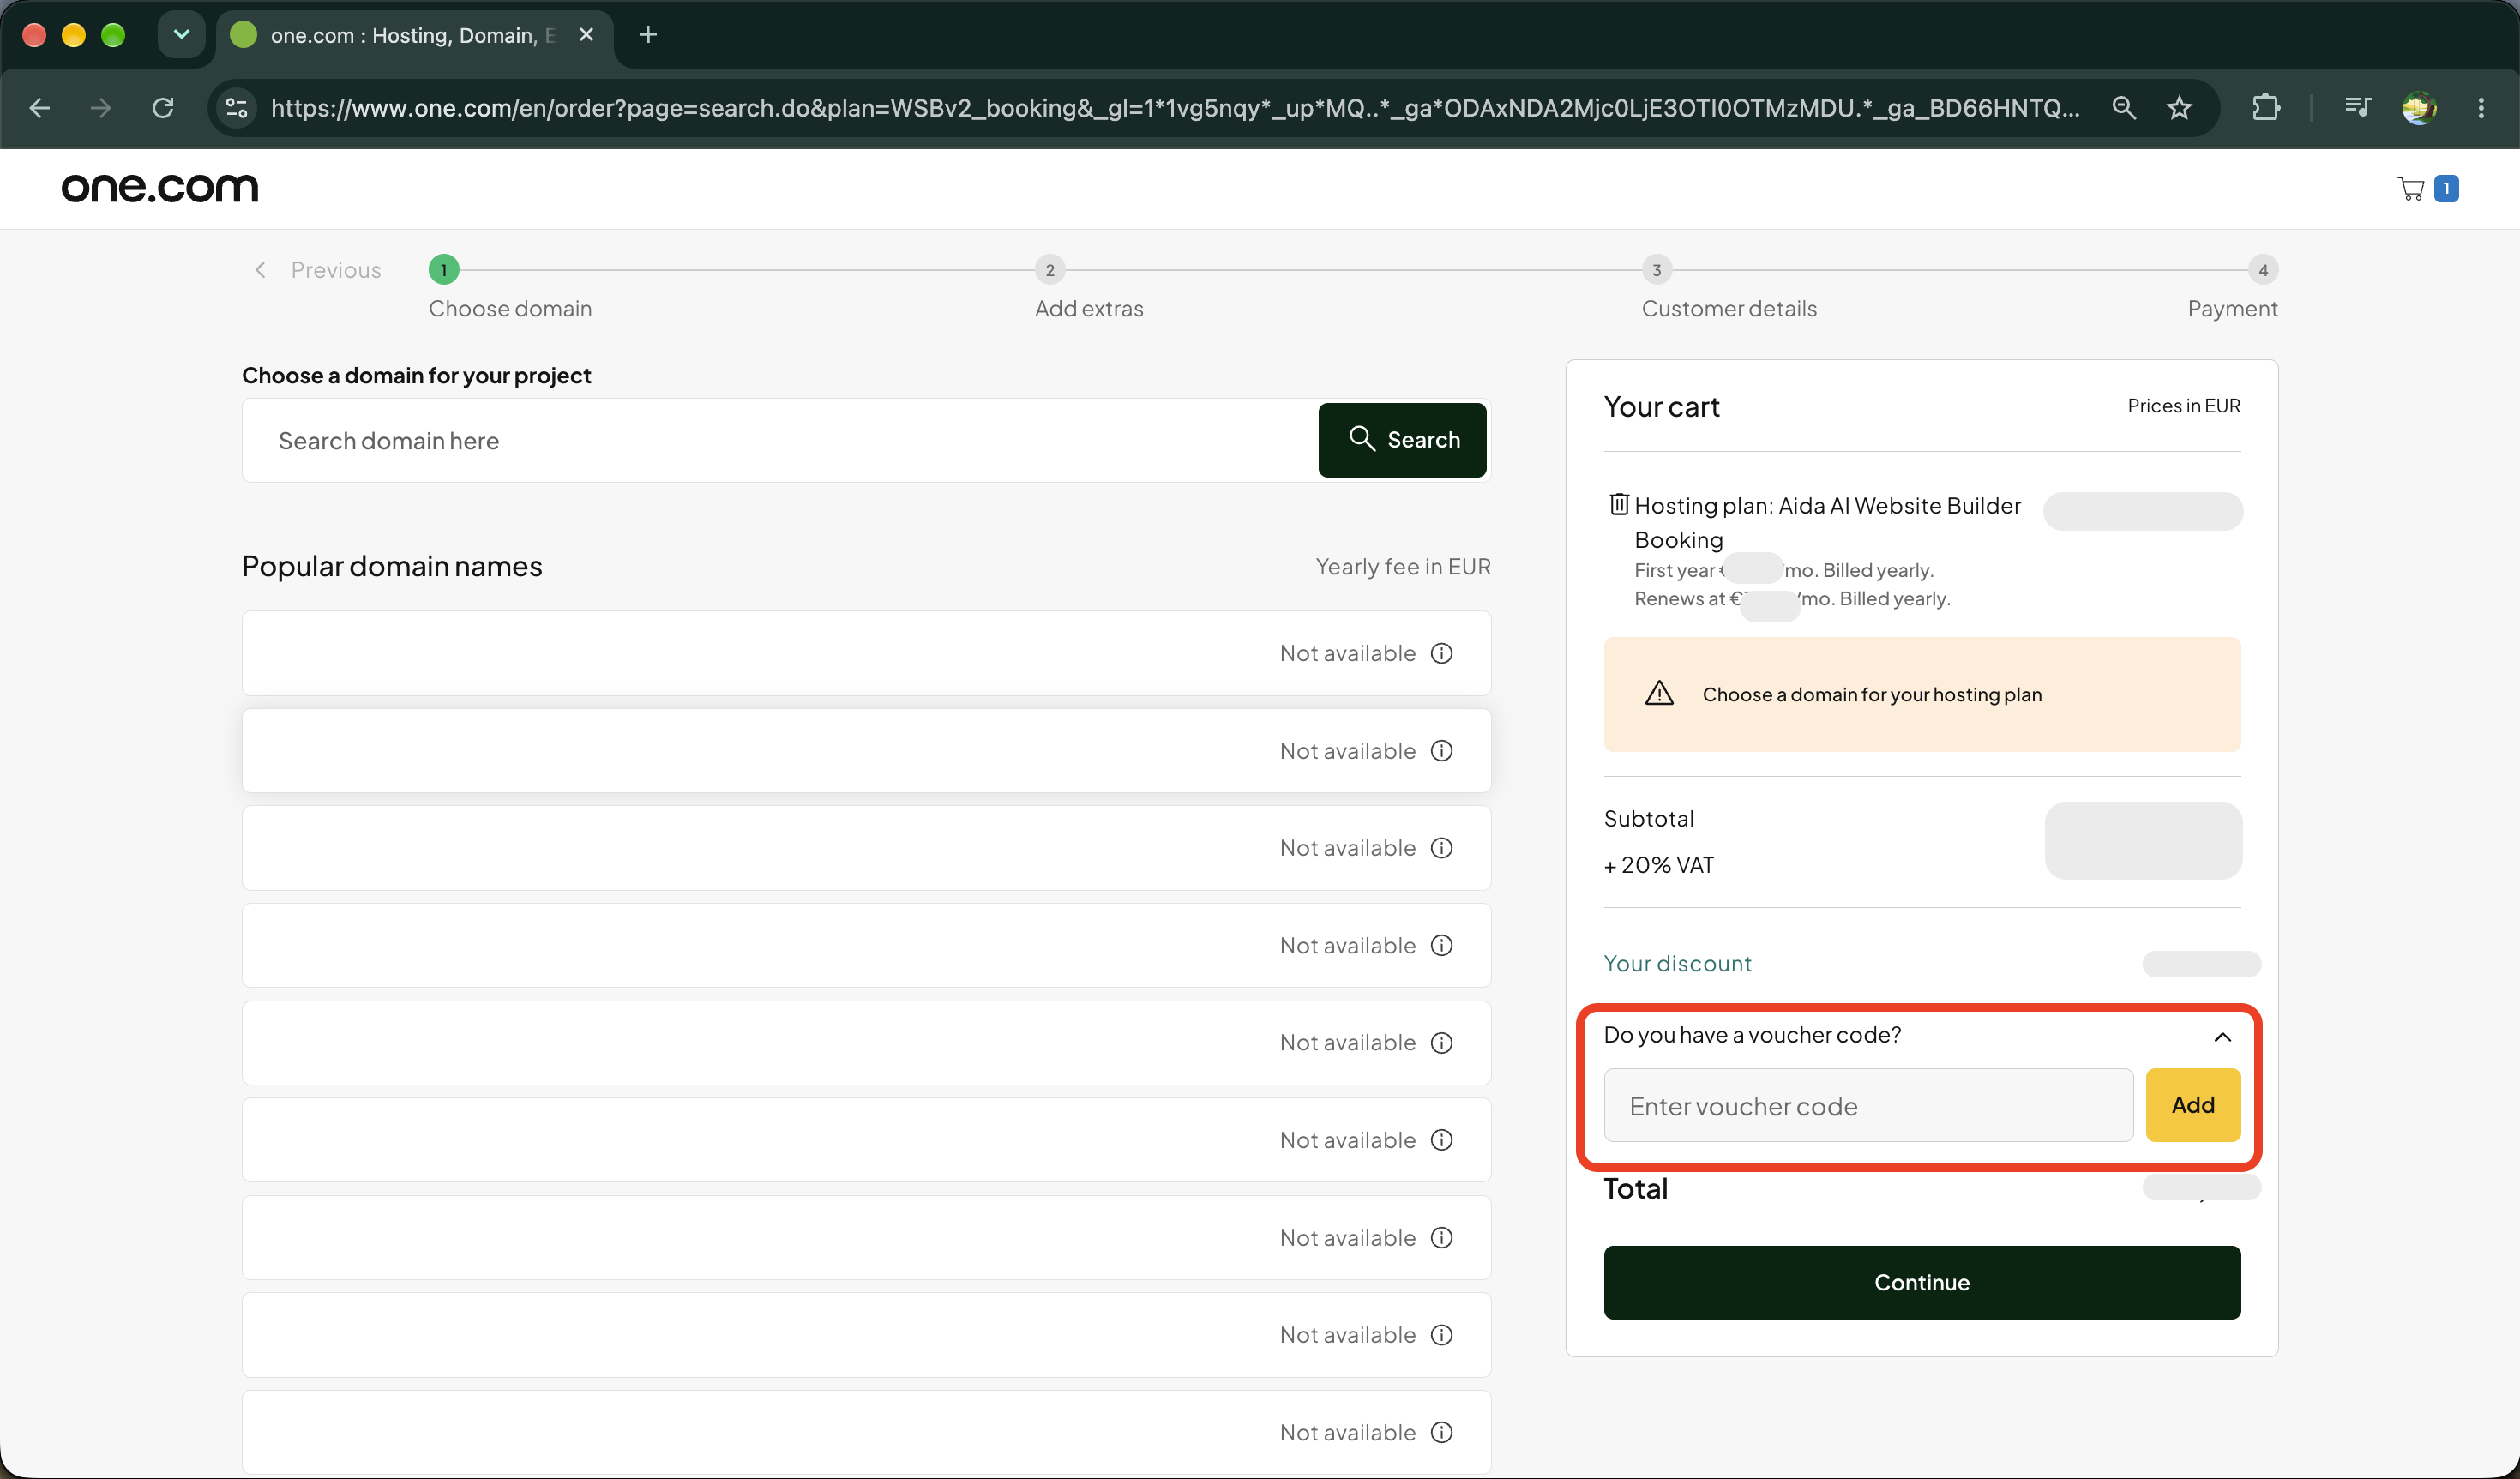2520x1479 pixels.
Task: Open the shopping cart icon
Action: click(x=2411, y=188)
